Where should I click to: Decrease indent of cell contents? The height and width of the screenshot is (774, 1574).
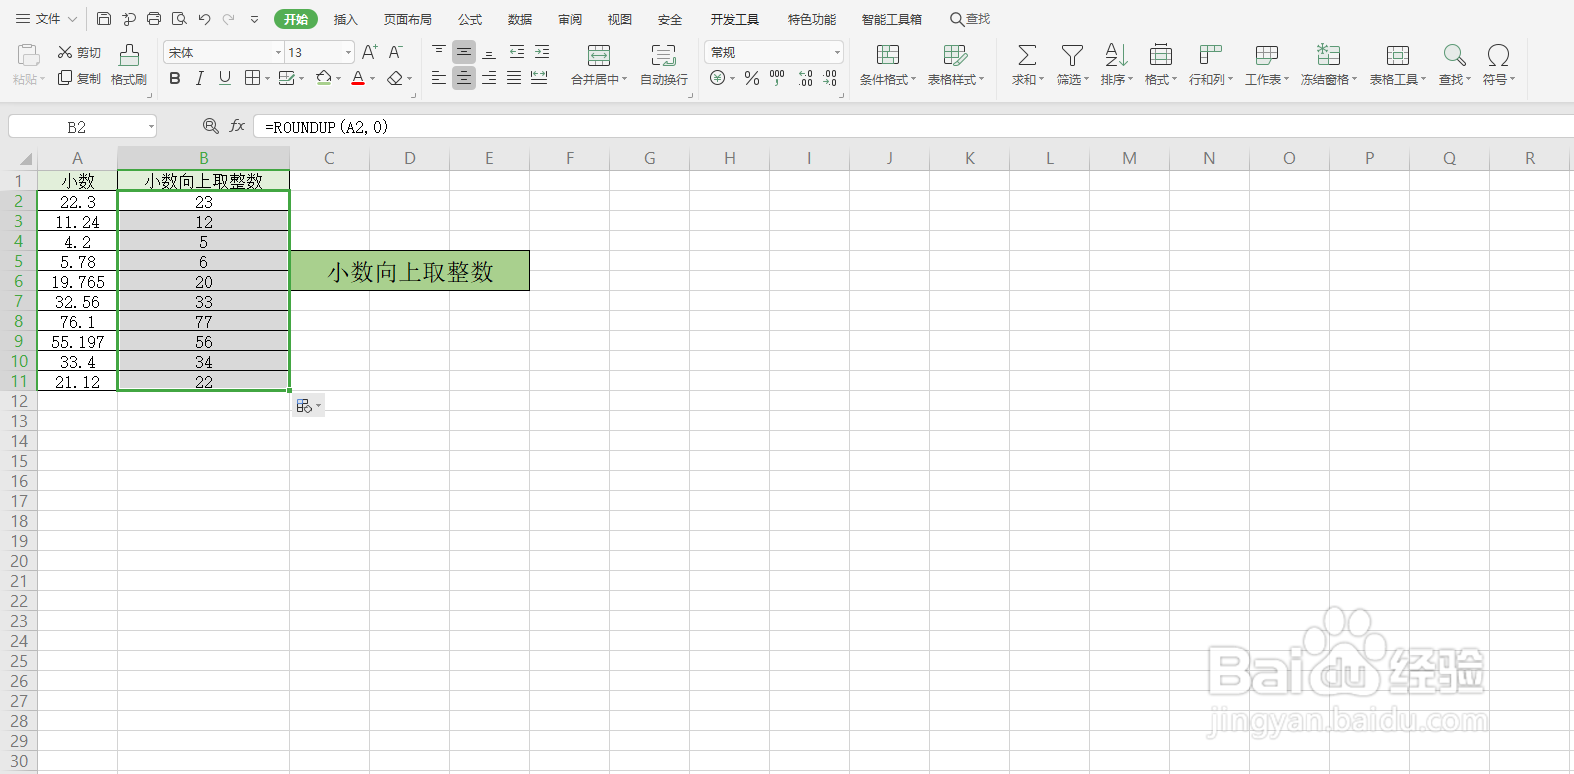[517, 52]
